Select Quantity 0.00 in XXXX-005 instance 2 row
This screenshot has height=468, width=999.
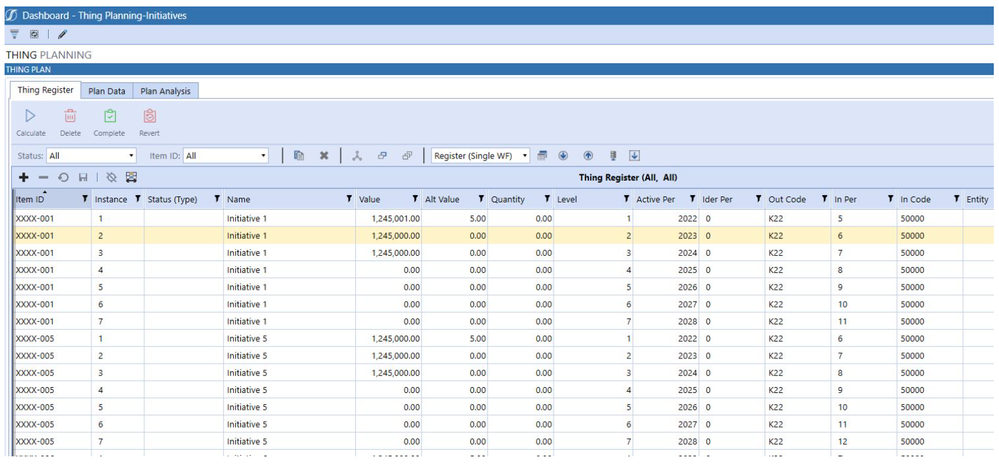click(x=521, y=355)
